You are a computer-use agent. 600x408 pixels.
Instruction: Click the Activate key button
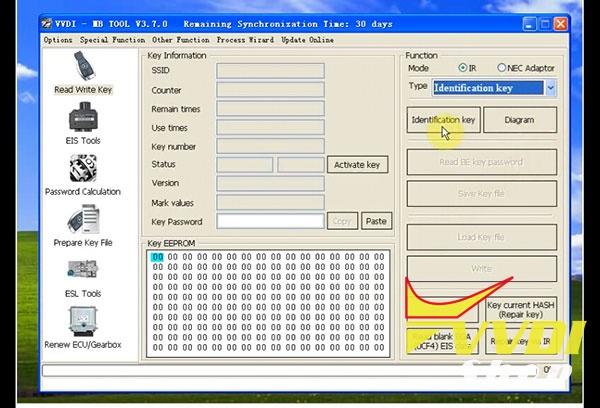pyautogui.click(x=357, y=165)
